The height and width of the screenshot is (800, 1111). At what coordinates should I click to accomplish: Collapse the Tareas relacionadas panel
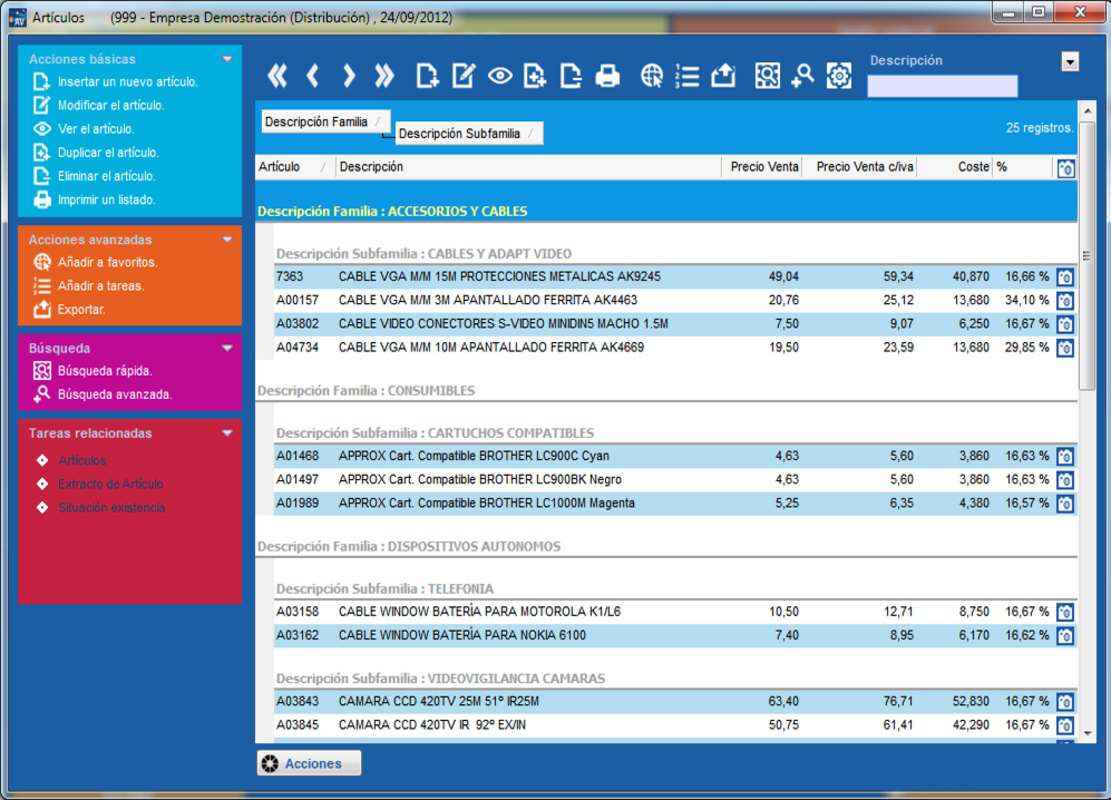[227, 433]
